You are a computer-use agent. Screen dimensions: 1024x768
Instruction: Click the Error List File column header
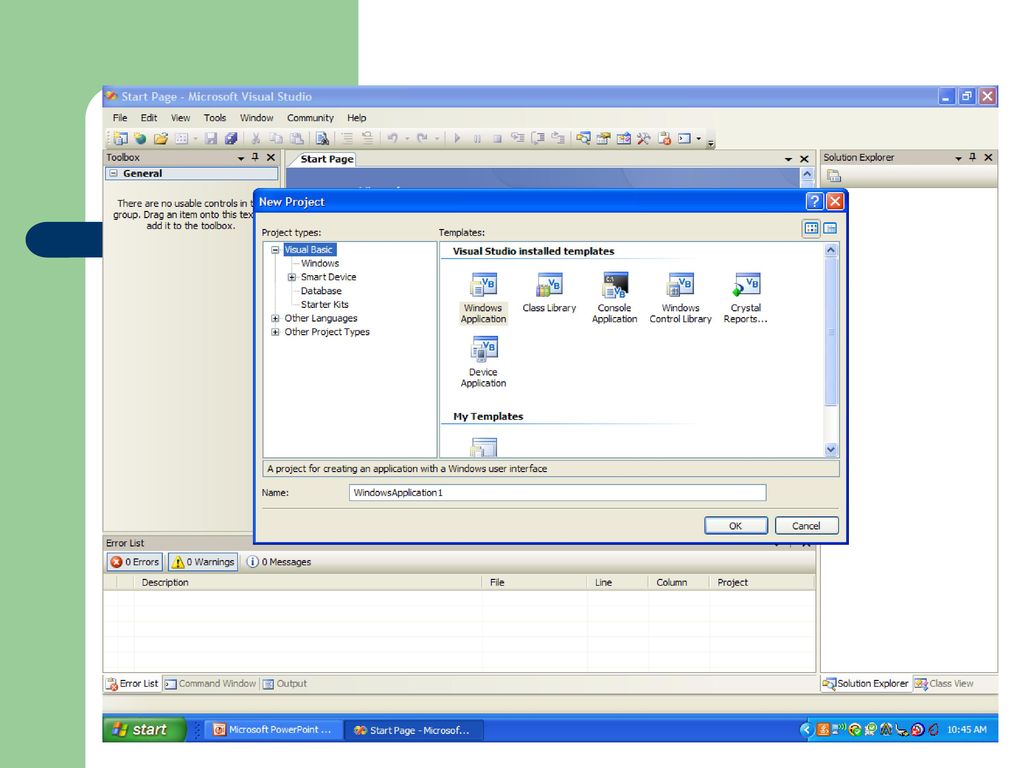tap(534, 582)
